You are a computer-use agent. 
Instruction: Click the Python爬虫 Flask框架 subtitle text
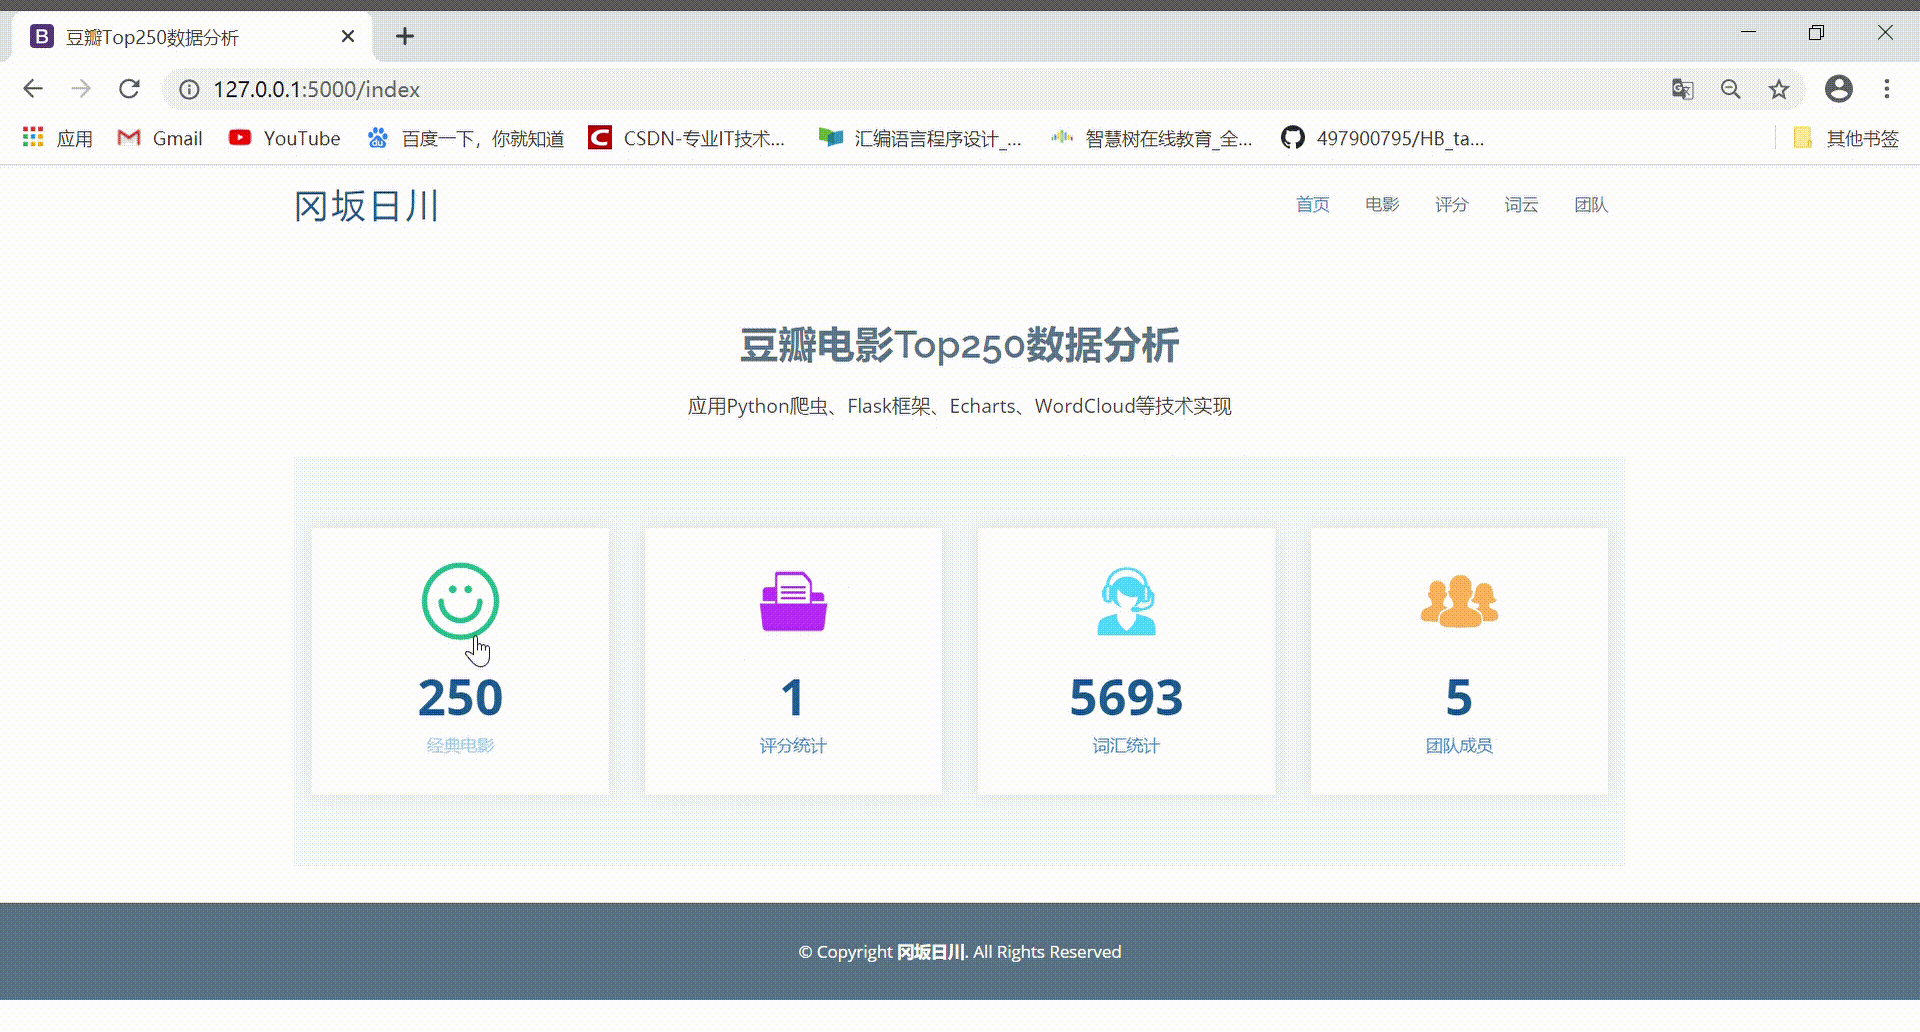coord(960,406)
